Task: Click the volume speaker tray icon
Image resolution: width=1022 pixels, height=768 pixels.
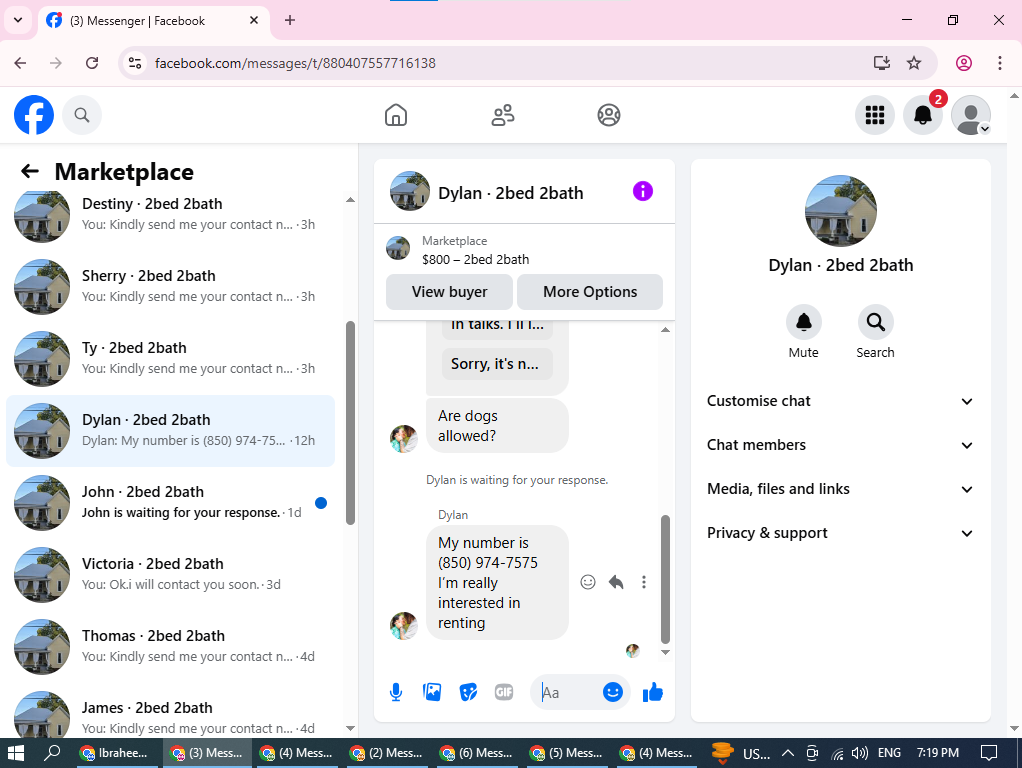Action: [860, 753]
